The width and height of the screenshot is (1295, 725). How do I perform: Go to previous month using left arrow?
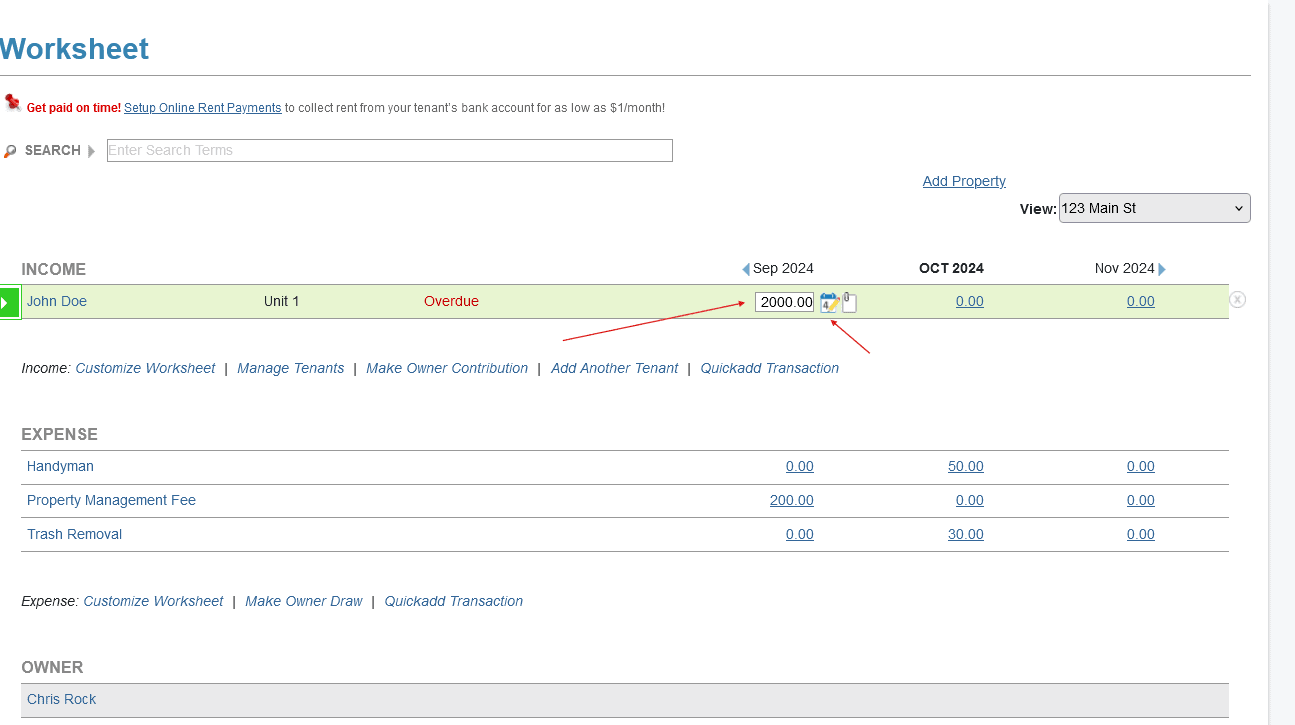[x=746, y=269]
